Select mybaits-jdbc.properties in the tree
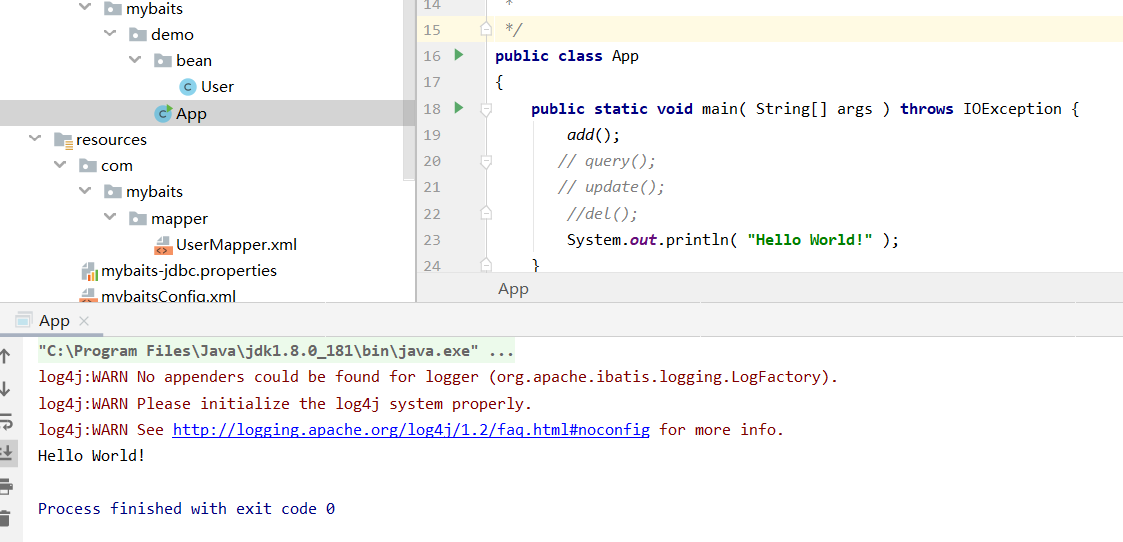Image resolution: width=1123 pixels, height=542 pixels. pos(189,271)
